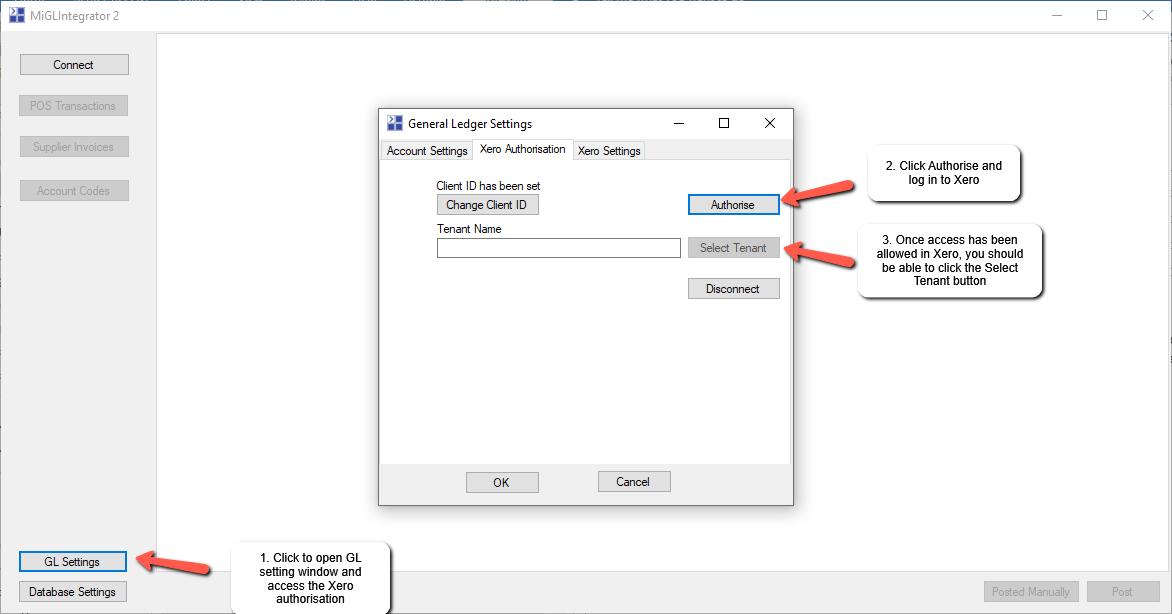Click the Disconnect button

pos(733,289)
